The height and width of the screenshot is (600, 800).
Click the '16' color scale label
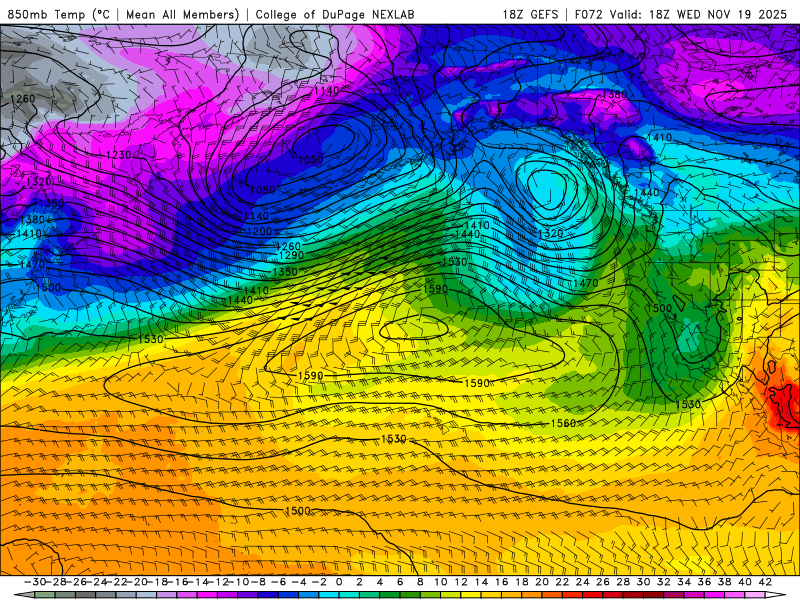point(502,582)
